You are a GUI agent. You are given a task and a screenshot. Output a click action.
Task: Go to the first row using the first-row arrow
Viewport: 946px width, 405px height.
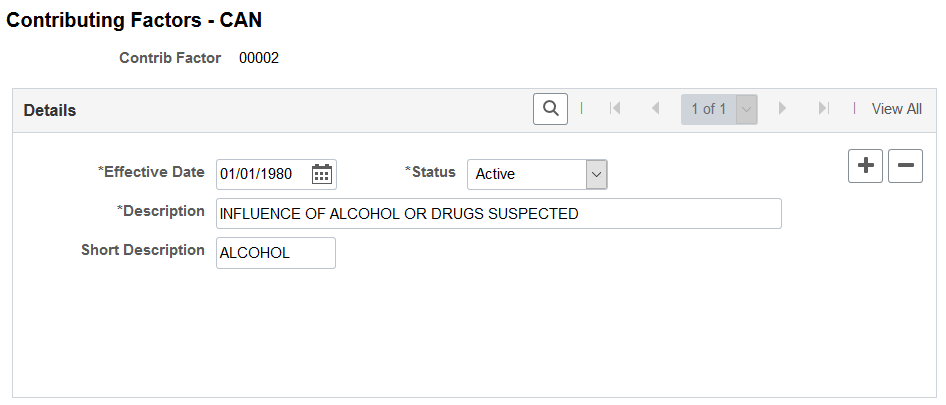pyautogui.click(x=615, y=109)
